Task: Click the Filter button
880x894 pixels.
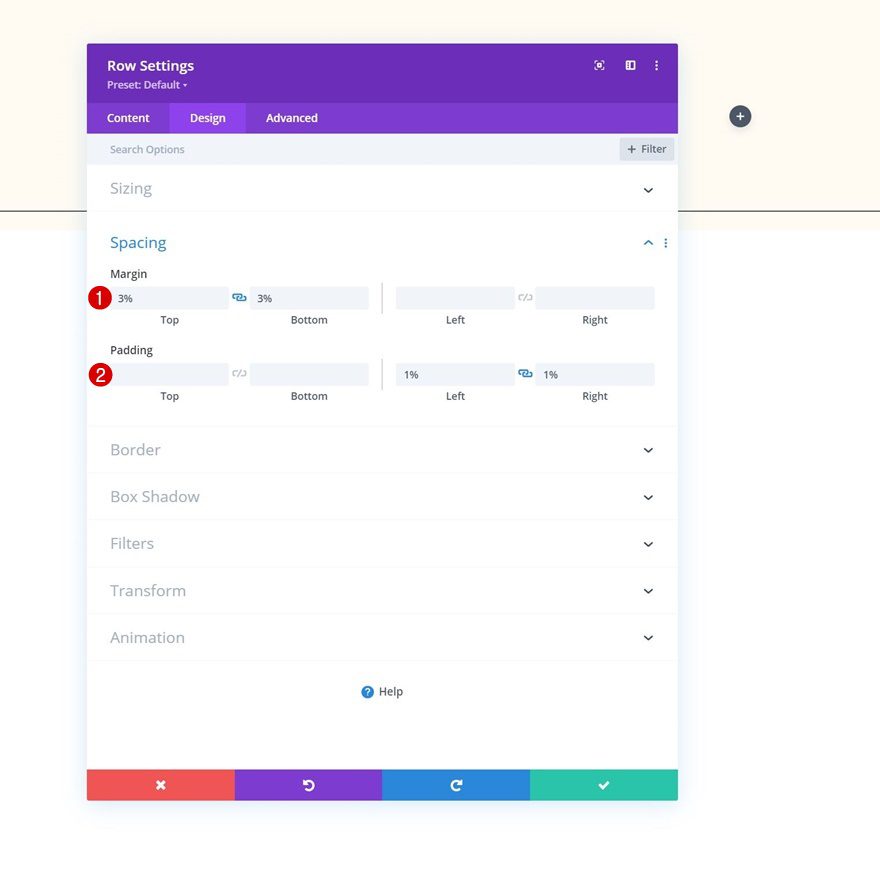Action: [647, 149]
